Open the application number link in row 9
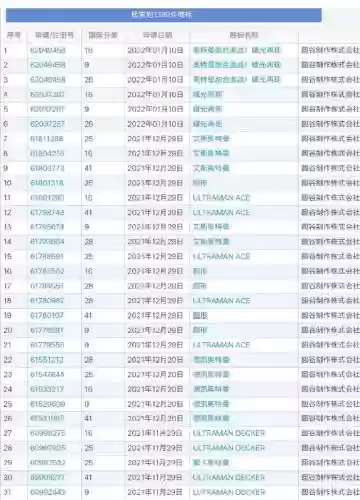This screenshot has height=500, width=360. tap(47, 168)
